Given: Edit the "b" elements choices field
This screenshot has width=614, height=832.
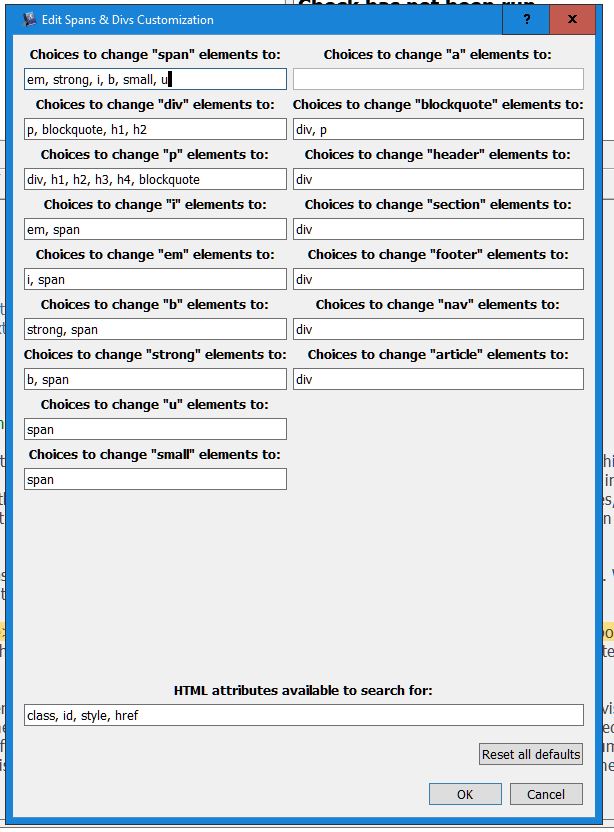Looking at the screenshot, I should point(155,329).
